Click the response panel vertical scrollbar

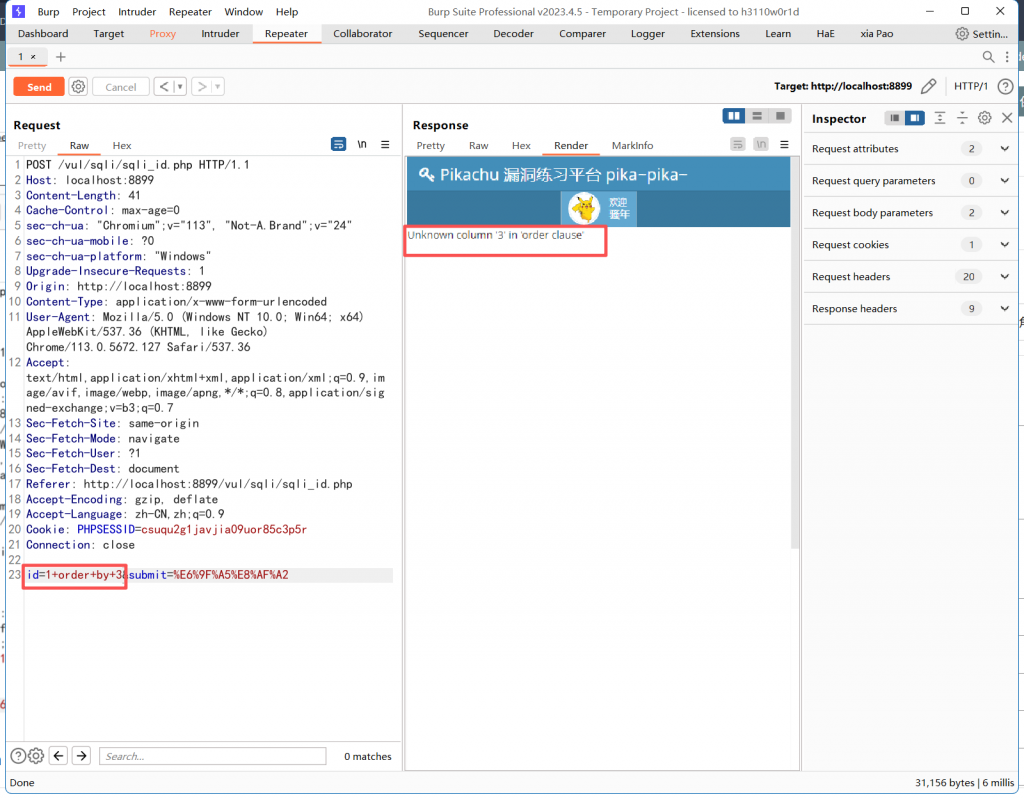click(x=796, y=350)
